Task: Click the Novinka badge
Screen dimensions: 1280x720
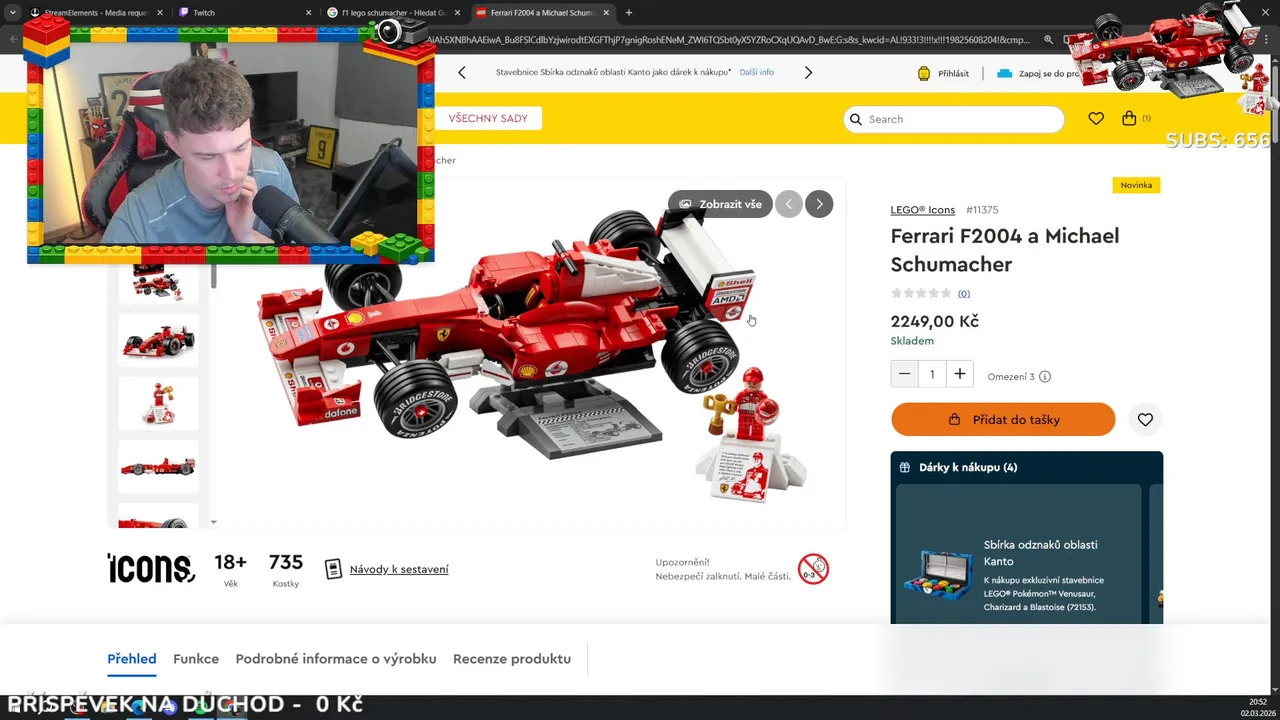Action: coord(1136,185)
